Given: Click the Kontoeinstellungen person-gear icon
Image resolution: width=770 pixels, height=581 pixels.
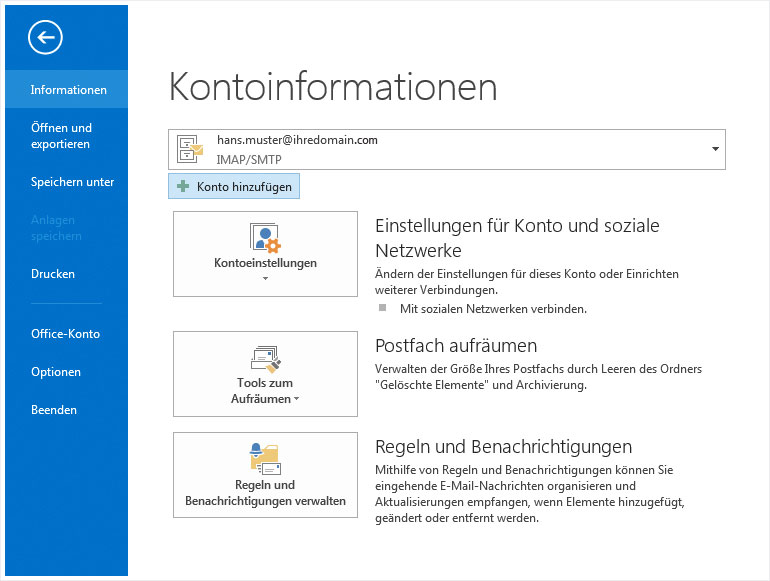Looking at the screenshot, I should [265, 238].
